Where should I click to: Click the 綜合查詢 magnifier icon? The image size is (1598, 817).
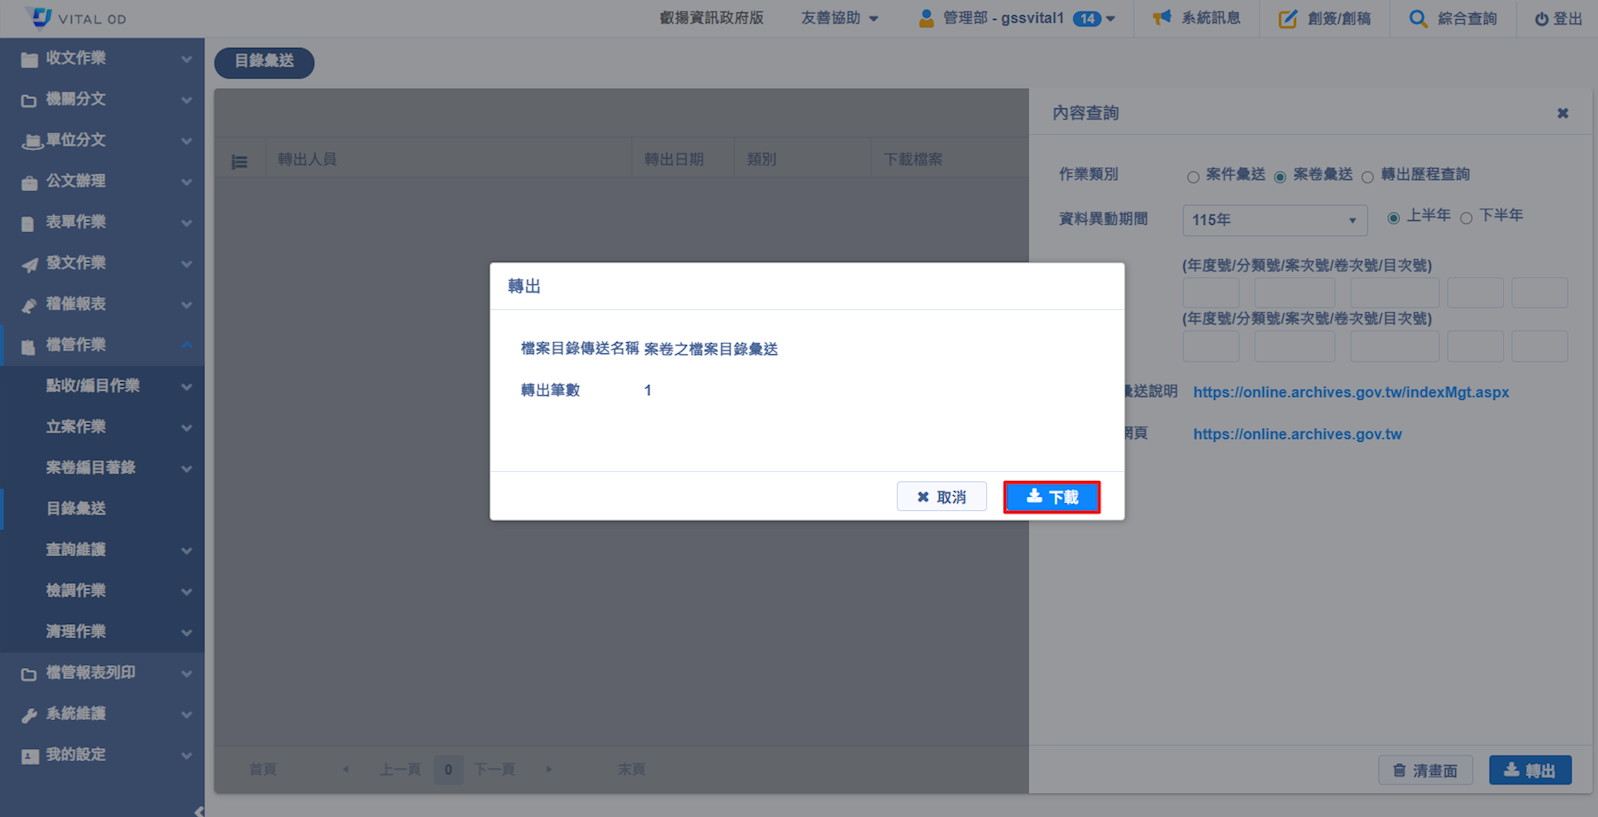tap(1417, 18)
